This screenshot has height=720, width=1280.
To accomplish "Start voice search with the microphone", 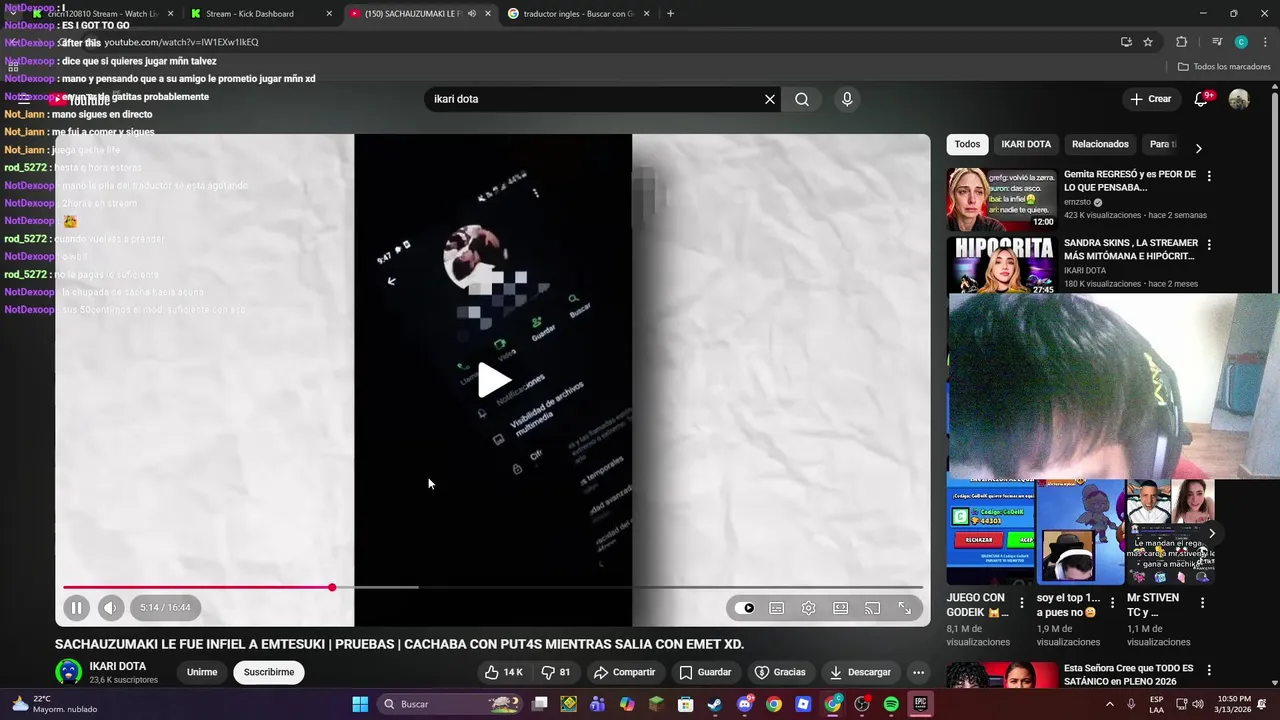I will [x=847, y=99].
